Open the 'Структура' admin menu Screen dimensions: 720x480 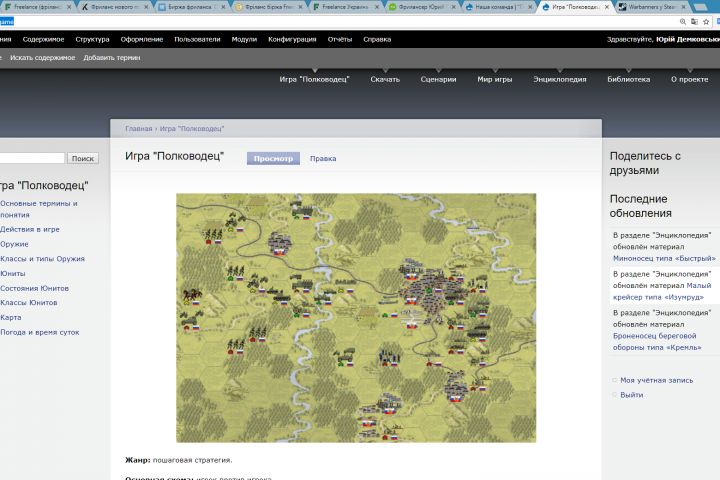coord(92,40)
